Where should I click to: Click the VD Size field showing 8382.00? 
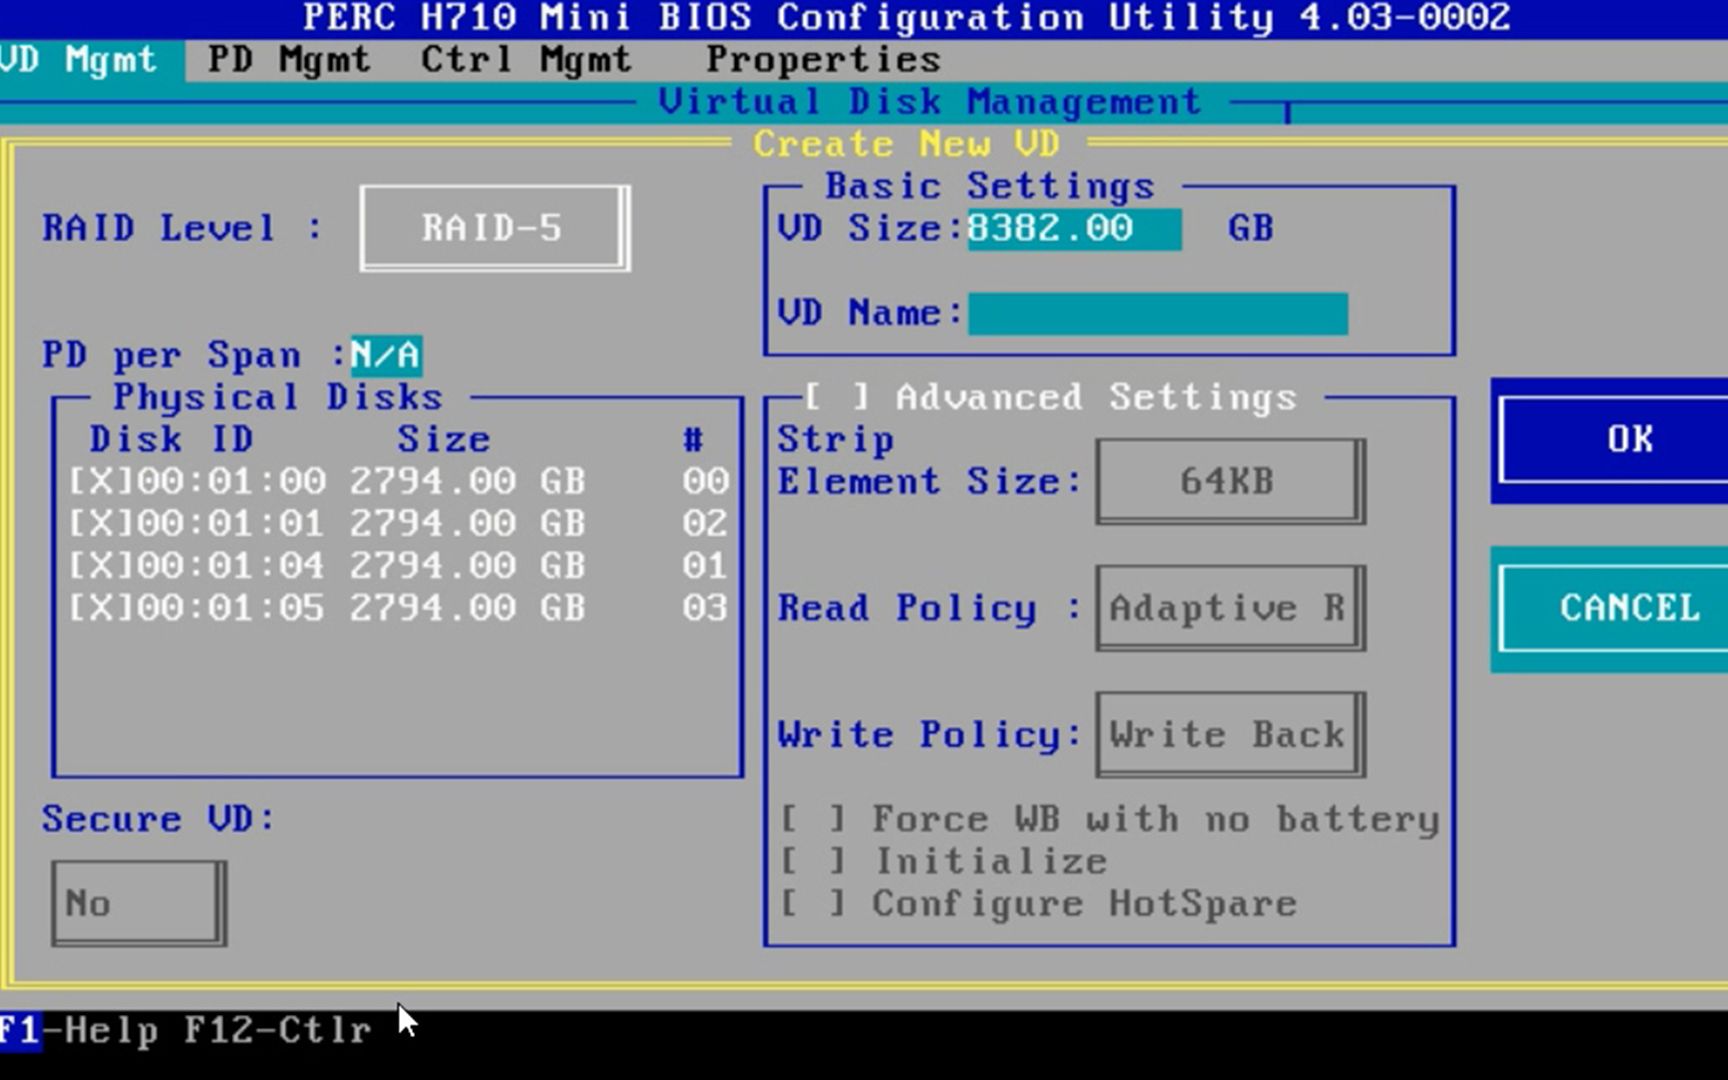tap(1074, 228)
